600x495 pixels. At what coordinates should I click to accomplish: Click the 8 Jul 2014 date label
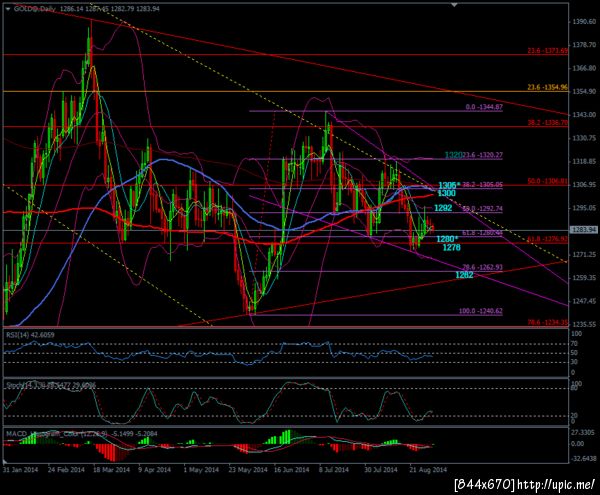coord(334,470)
